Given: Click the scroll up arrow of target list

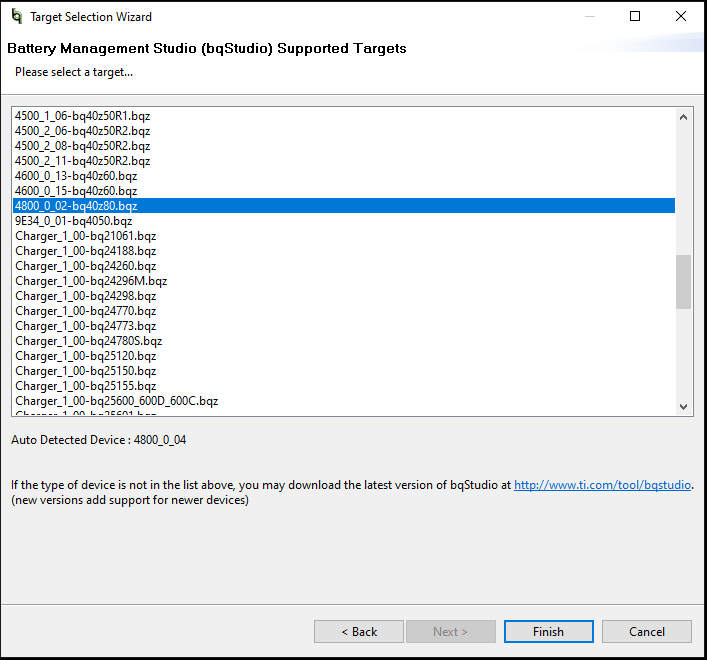Looking at the screenshot, I should (684, 117).
